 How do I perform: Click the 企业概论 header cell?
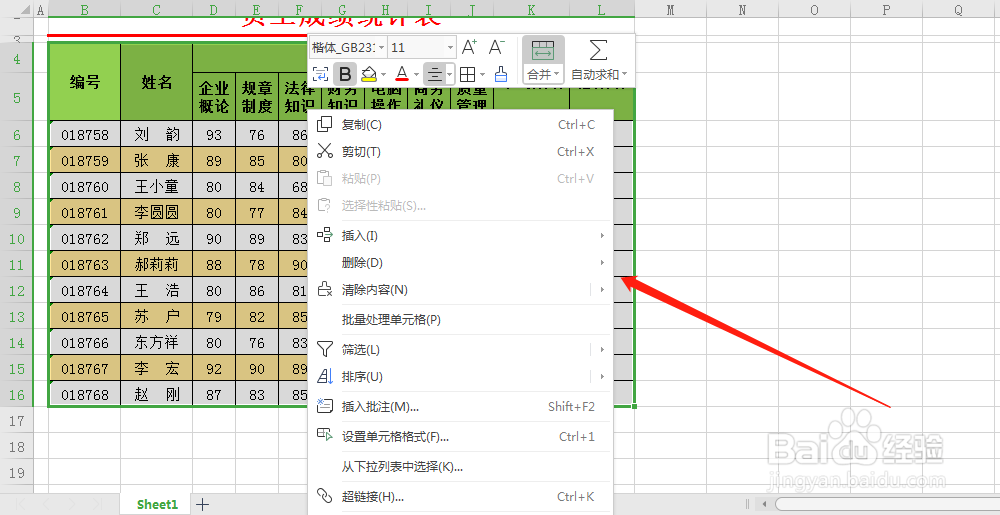214,96
